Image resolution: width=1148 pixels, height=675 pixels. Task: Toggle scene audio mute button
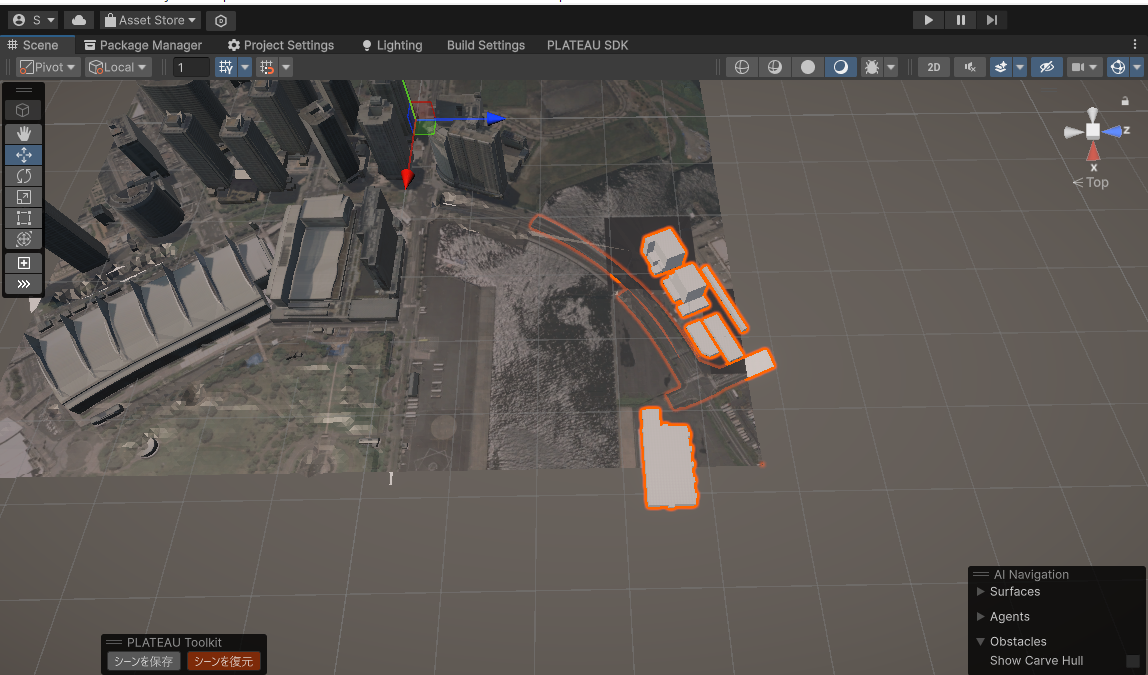(x=968, y=66)
